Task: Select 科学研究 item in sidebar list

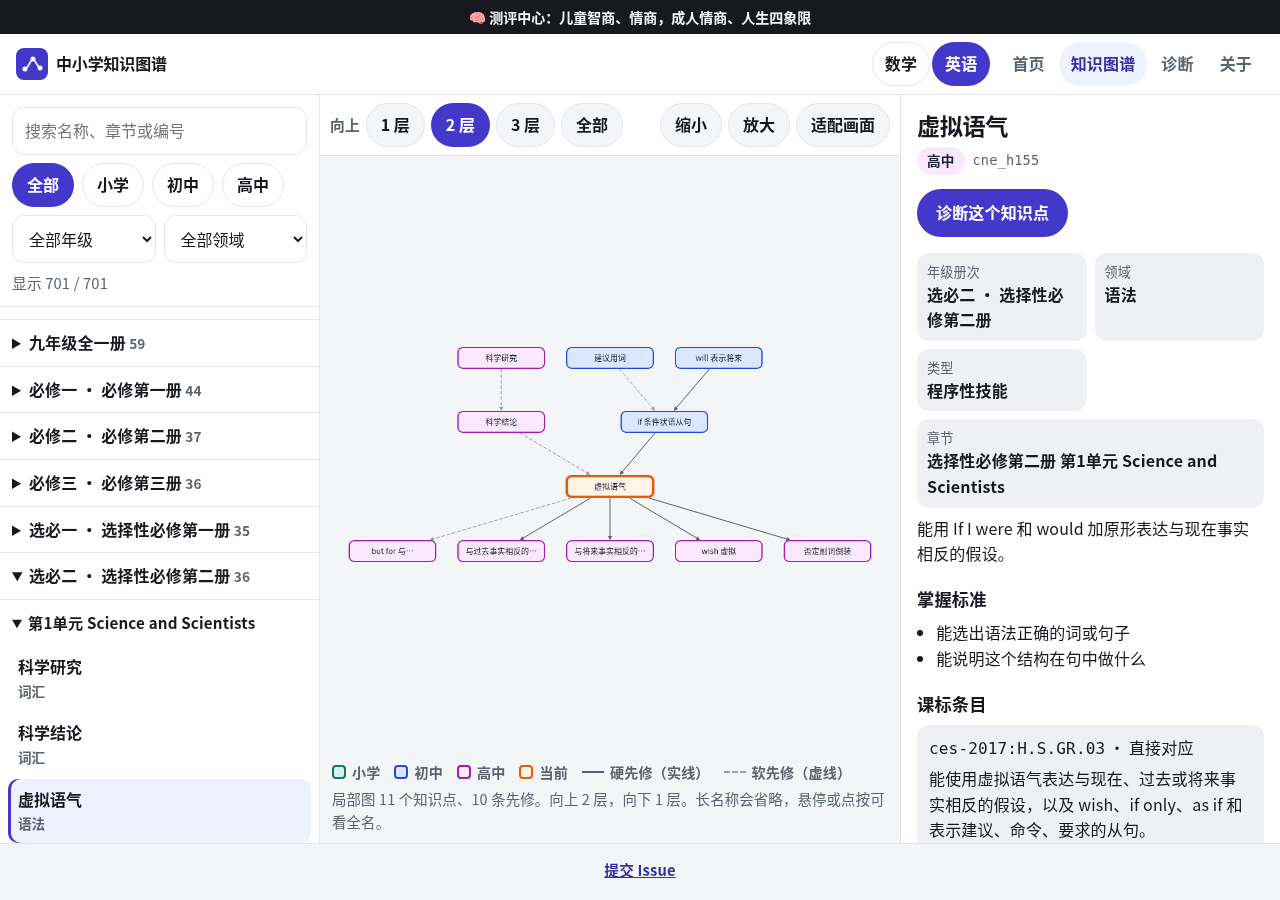Action: coord(159,679)
